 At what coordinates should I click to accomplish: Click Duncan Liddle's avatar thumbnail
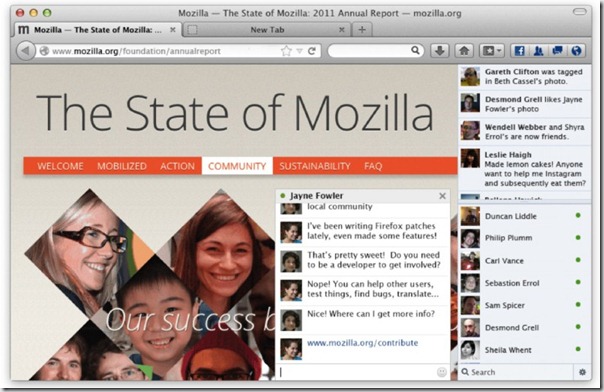(470, 216)
